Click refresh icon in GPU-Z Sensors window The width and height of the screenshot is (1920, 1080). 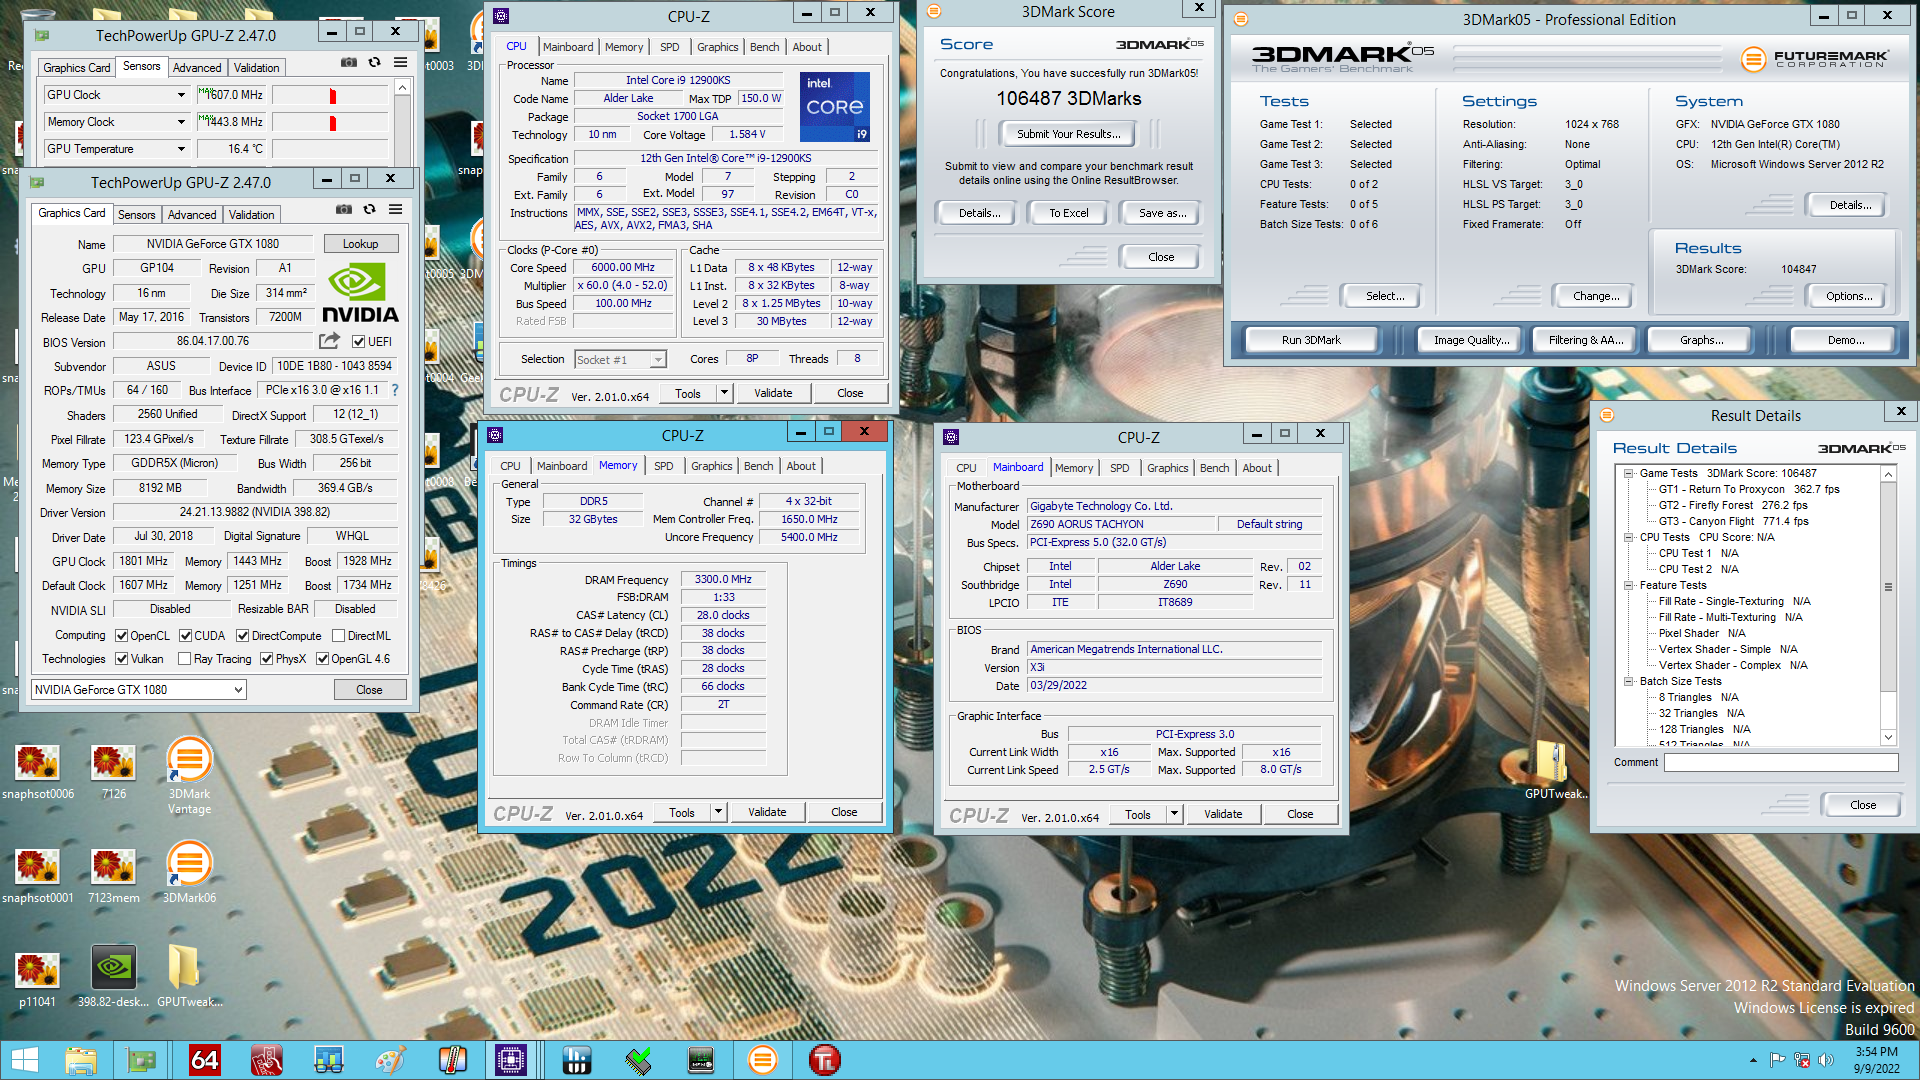pyautogui.click(x=374, y=62)
